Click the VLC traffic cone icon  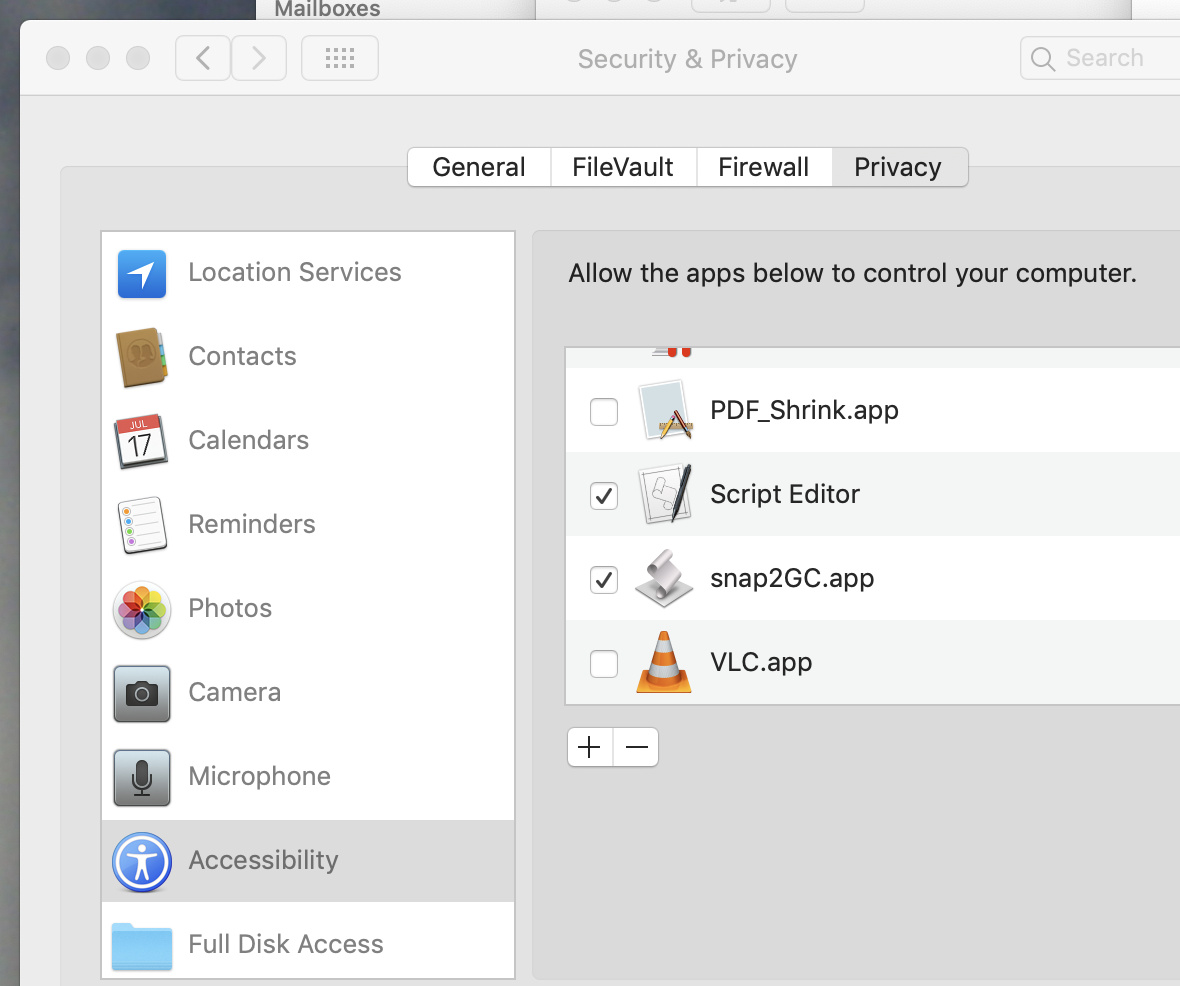point(664,662)
